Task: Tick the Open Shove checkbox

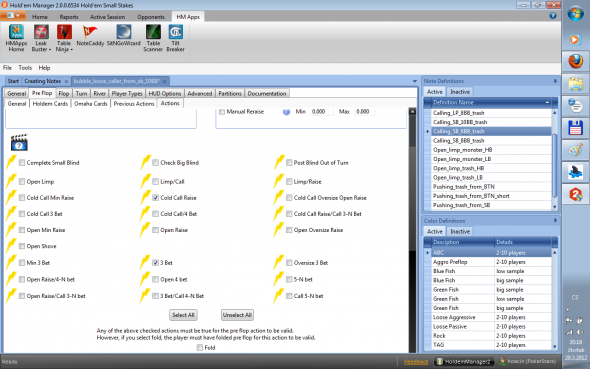Action: pos(22,246)
